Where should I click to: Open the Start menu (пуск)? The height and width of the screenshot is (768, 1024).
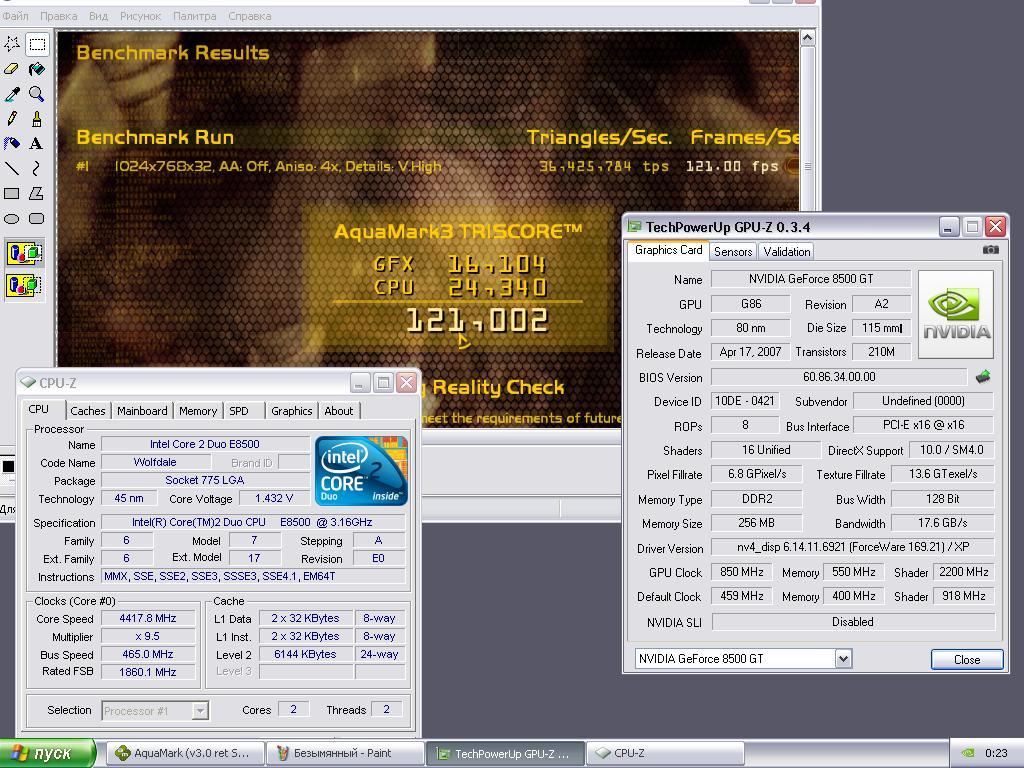[x=46, y=753]
